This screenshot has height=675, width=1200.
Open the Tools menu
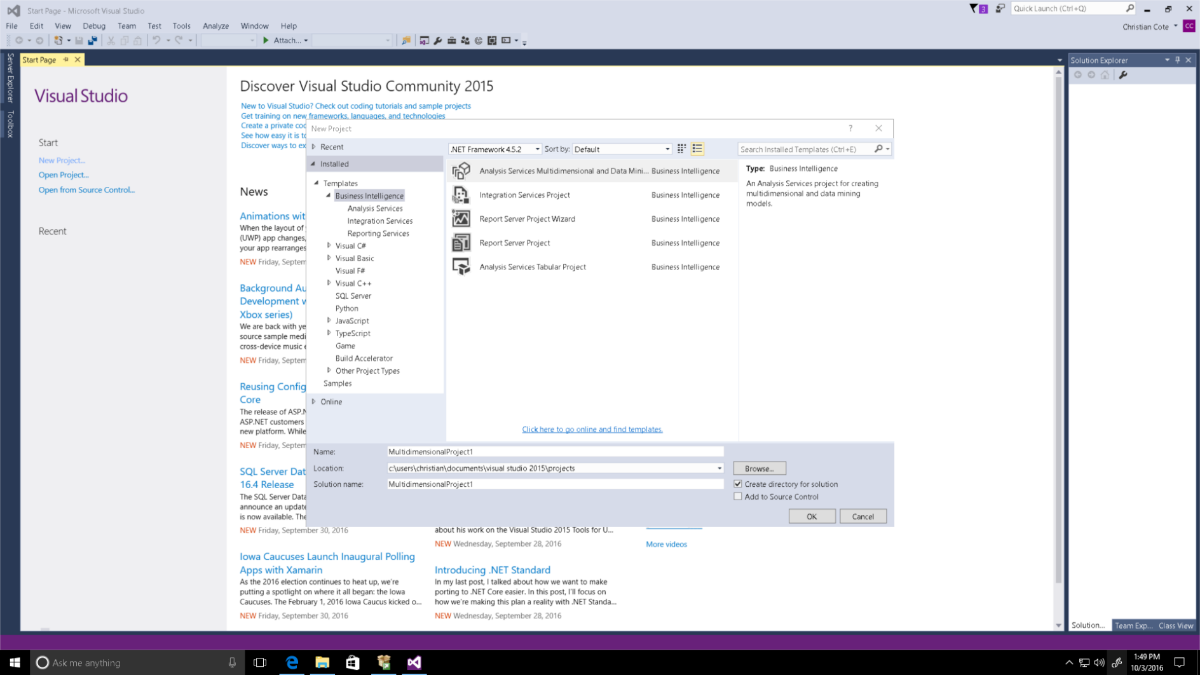pos(181,26)
